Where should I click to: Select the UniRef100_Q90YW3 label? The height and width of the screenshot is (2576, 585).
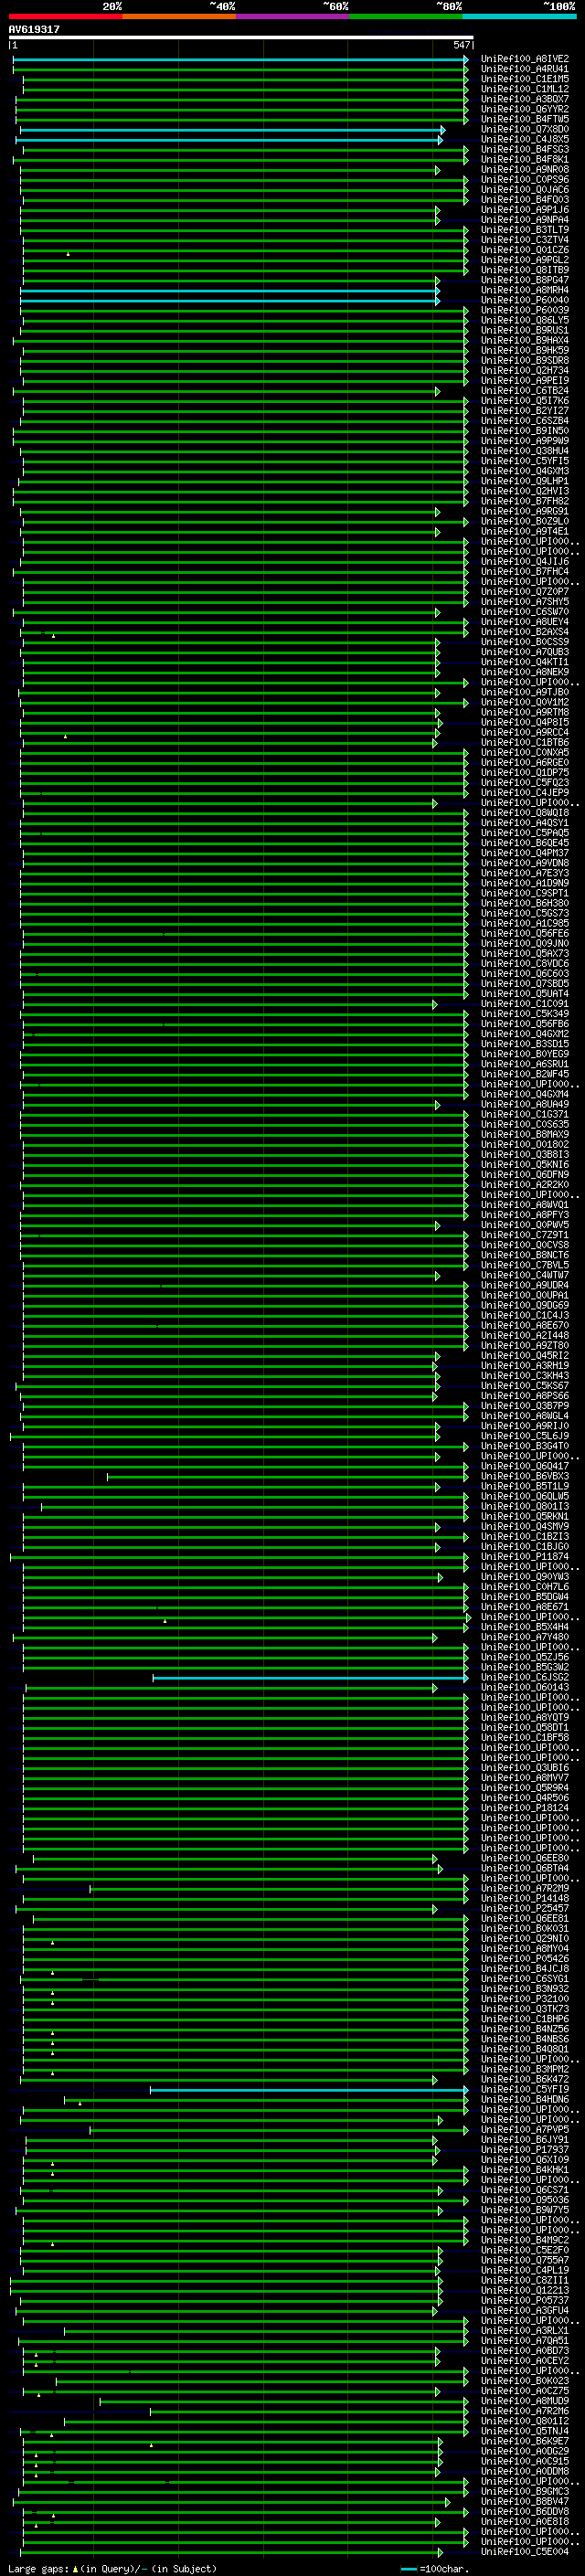[x=525, y=1577]
